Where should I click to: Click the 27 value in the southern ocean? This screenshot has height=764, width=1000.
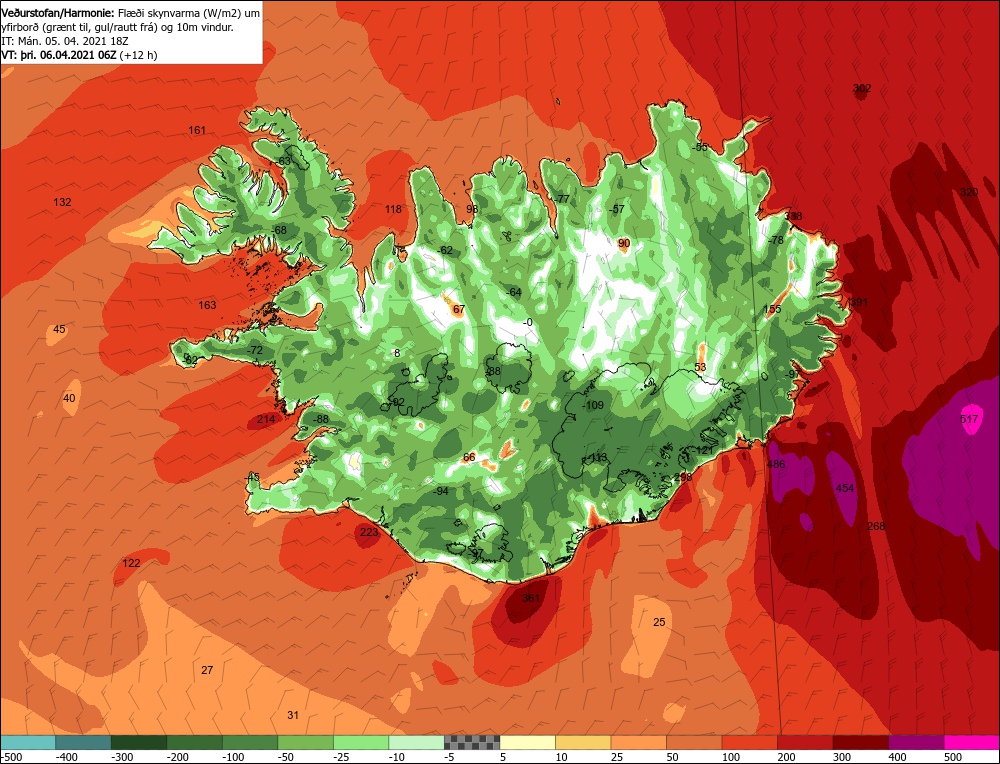tap(207, 670)
